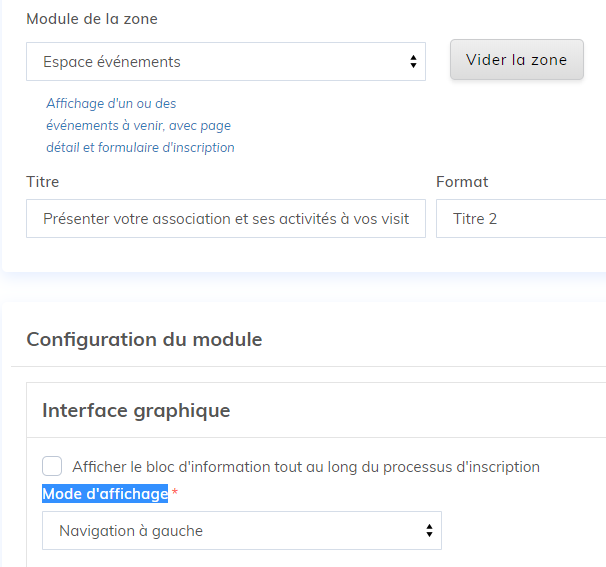The height and width of the screenshot is (567, 606).
Task: Click the red required asterisk marker
Action: 175,493
